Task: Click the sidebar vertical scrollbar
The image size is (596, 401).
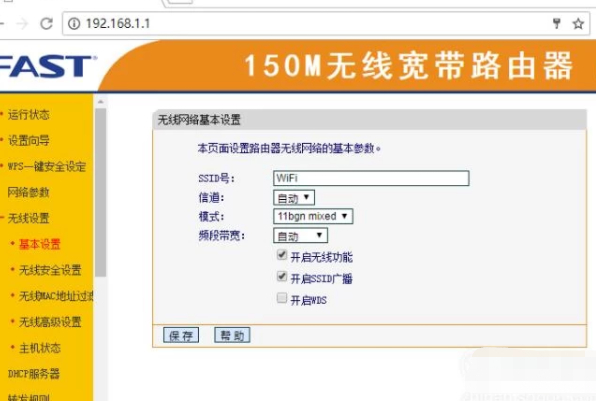Action: coord(101,192)
